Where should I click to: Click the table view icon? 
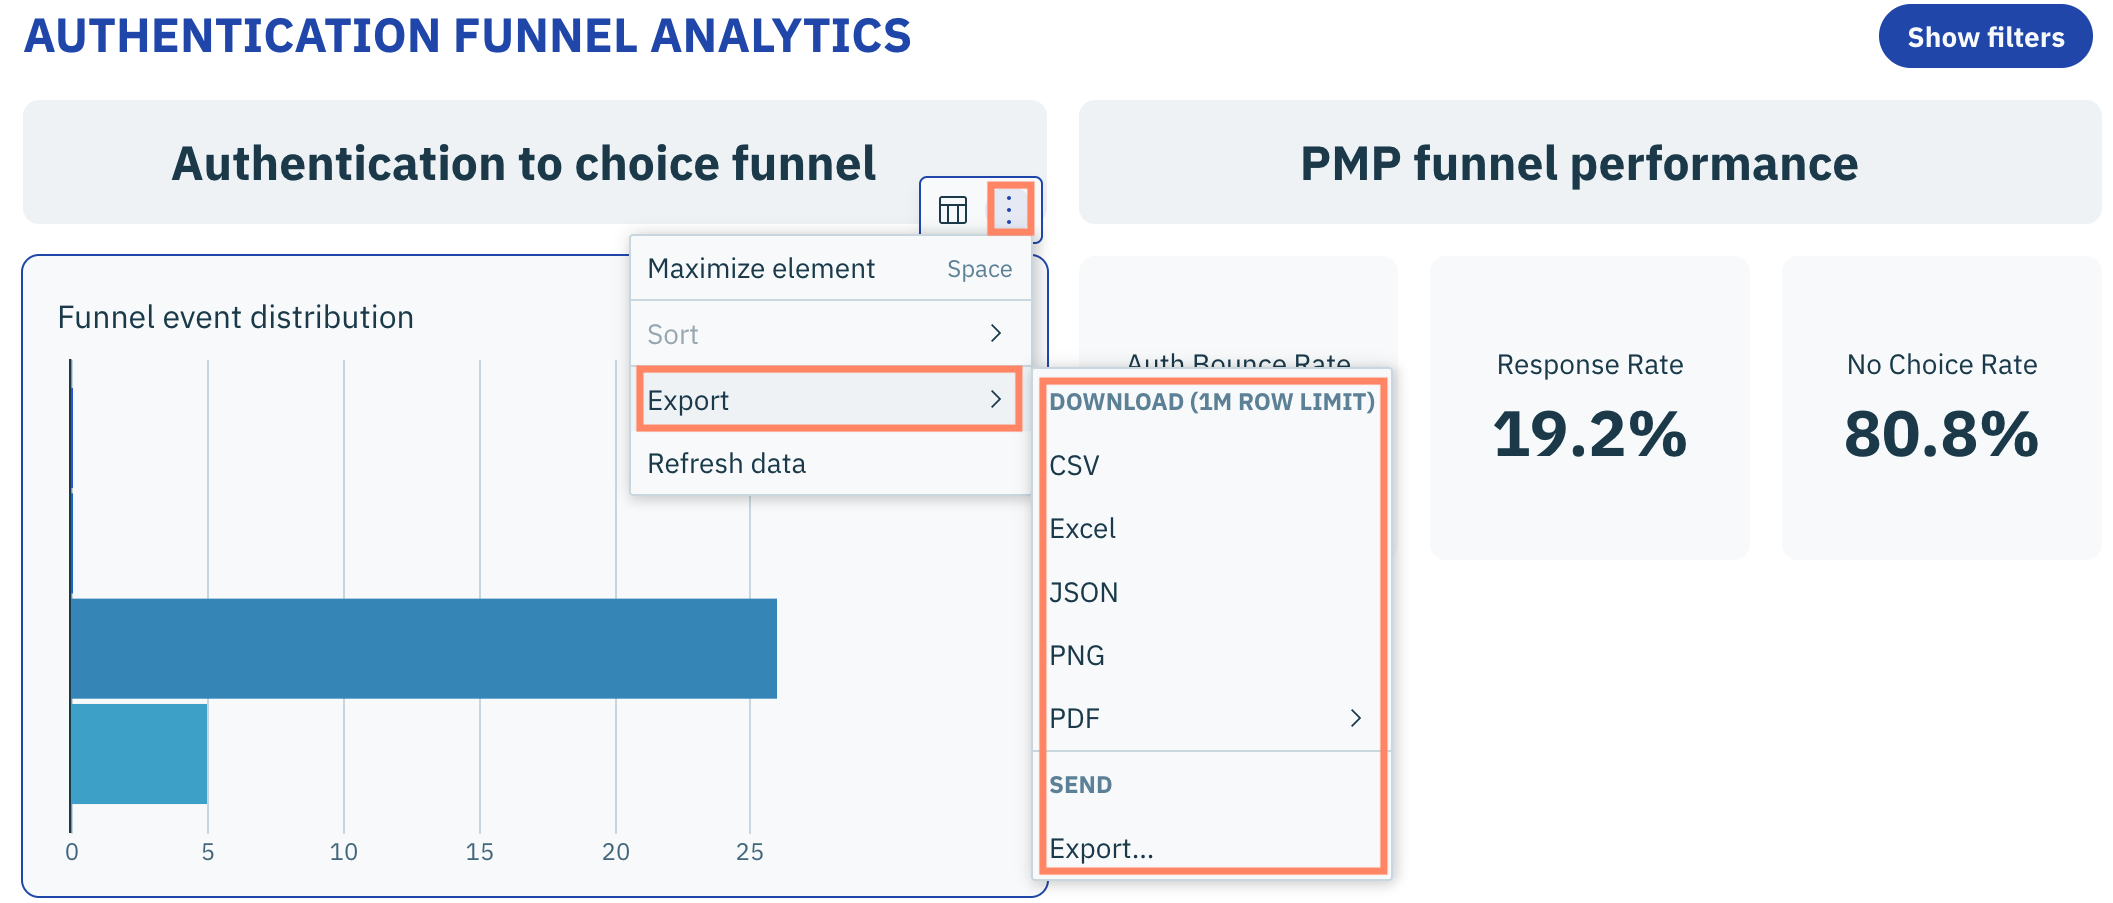tap(952, 210)
